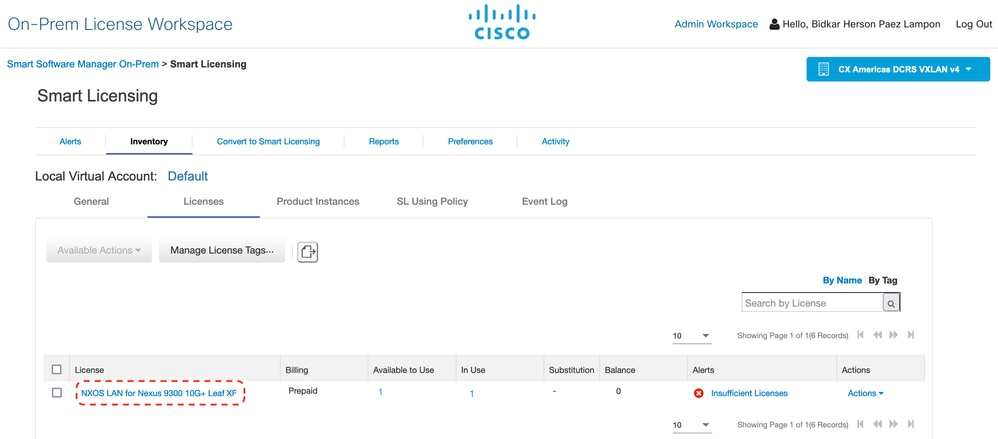998x439 pixels.
Task: Open the bottom page-size dropdown showing 10
Action: (x=692, y=424)
